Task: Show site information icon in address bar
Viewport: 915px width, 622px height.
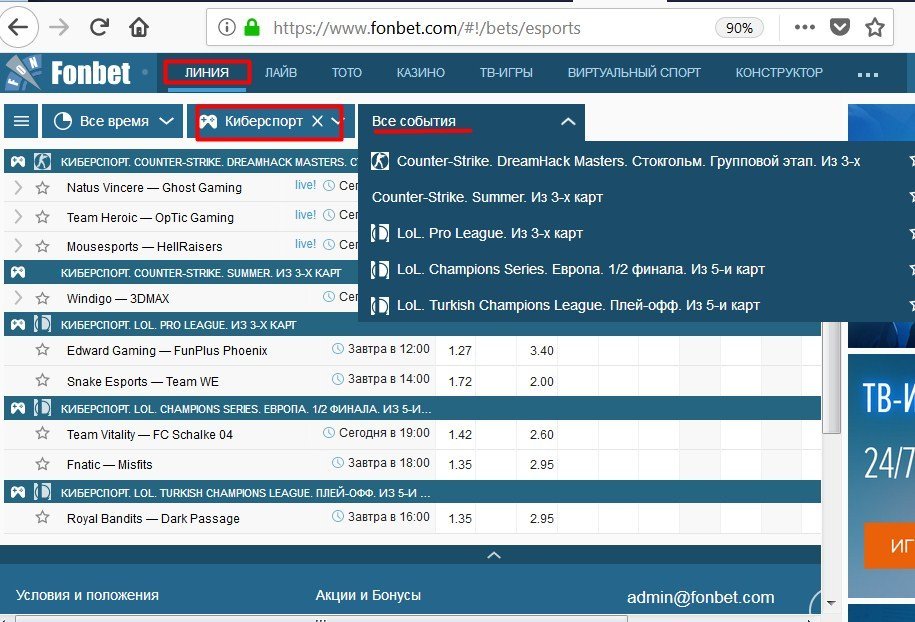Action: tap(226, 27)
